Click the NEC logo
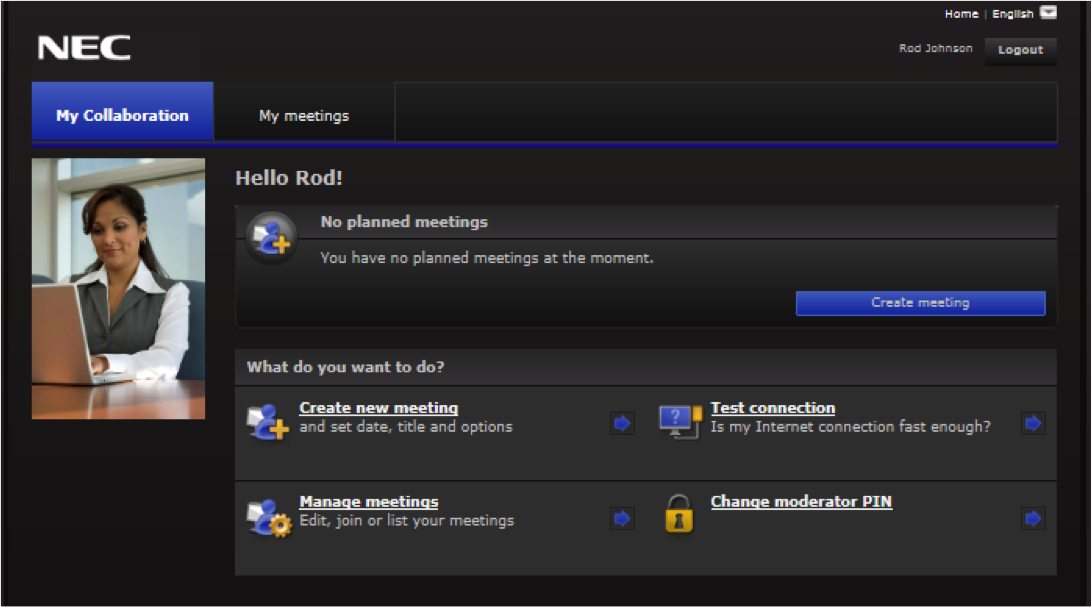Image resolution: width=1092 pixels, height=607 pixels. (84, 48)
